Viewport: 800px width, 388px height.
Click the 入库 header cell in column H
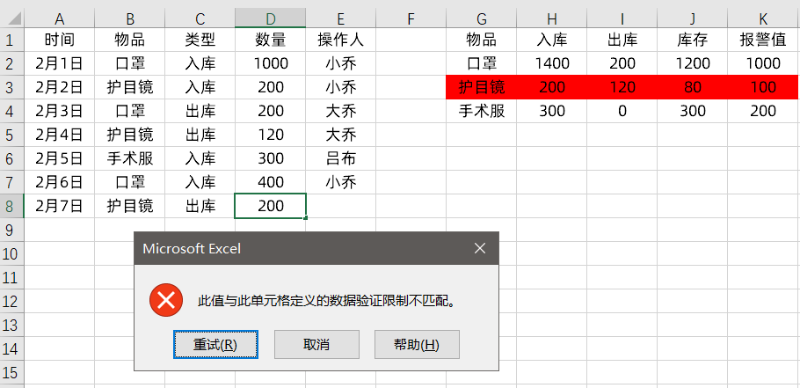[552, 40]
